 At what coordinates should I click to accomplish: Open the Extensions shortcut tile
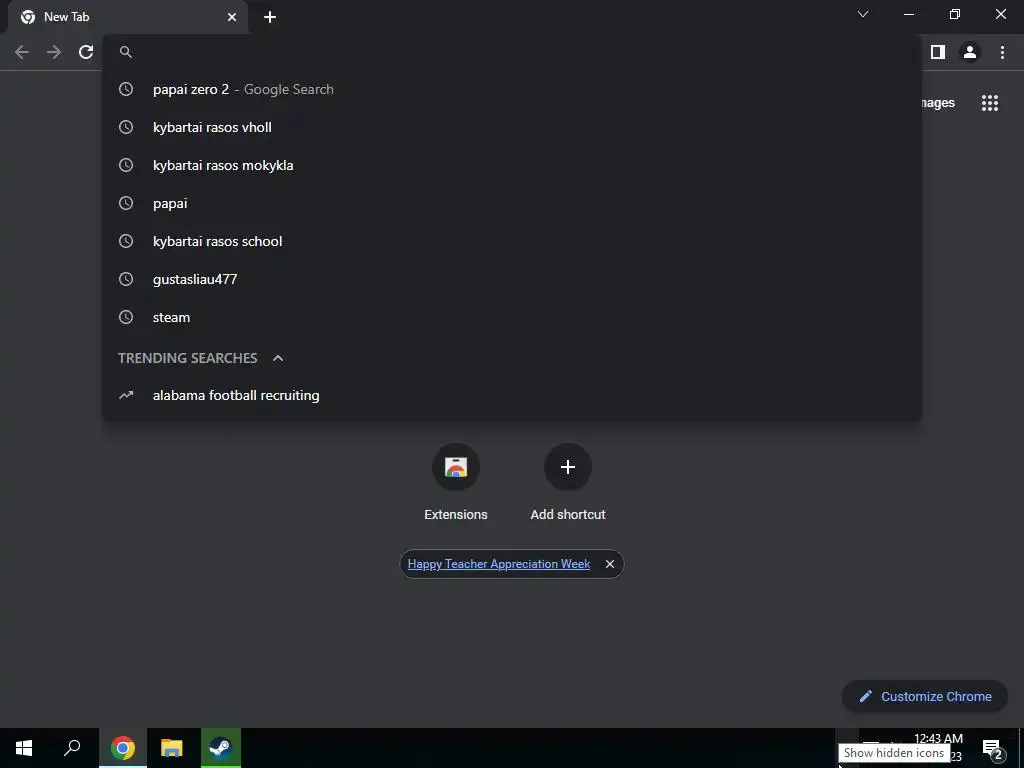(456, 483)
